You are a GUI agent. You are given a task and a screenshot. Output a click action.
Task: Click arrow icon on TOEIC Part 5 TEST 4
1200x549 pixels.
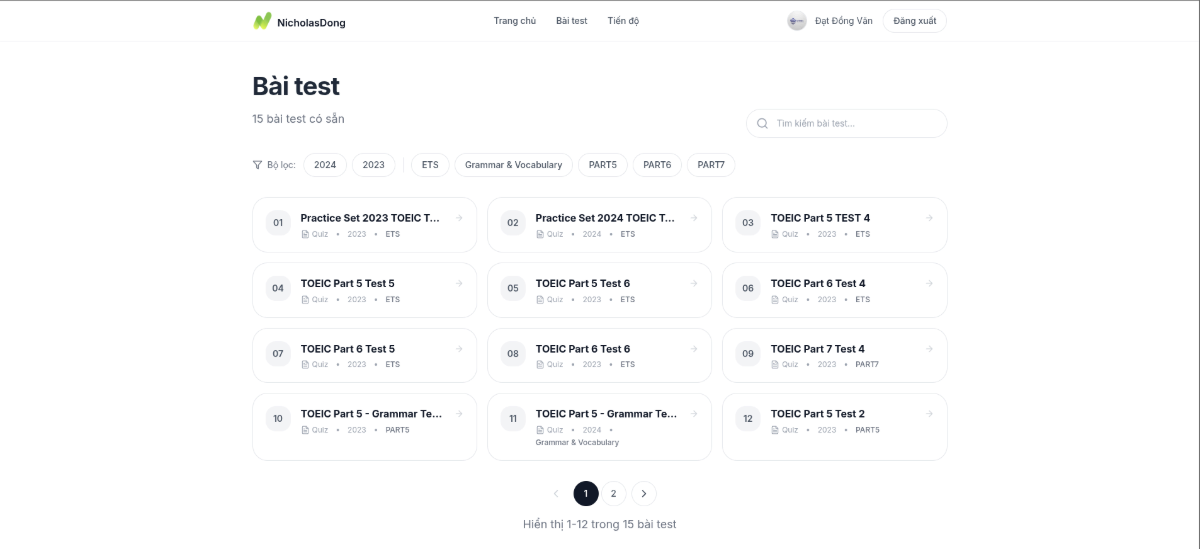pyautogui.click(x=929, y=218)
